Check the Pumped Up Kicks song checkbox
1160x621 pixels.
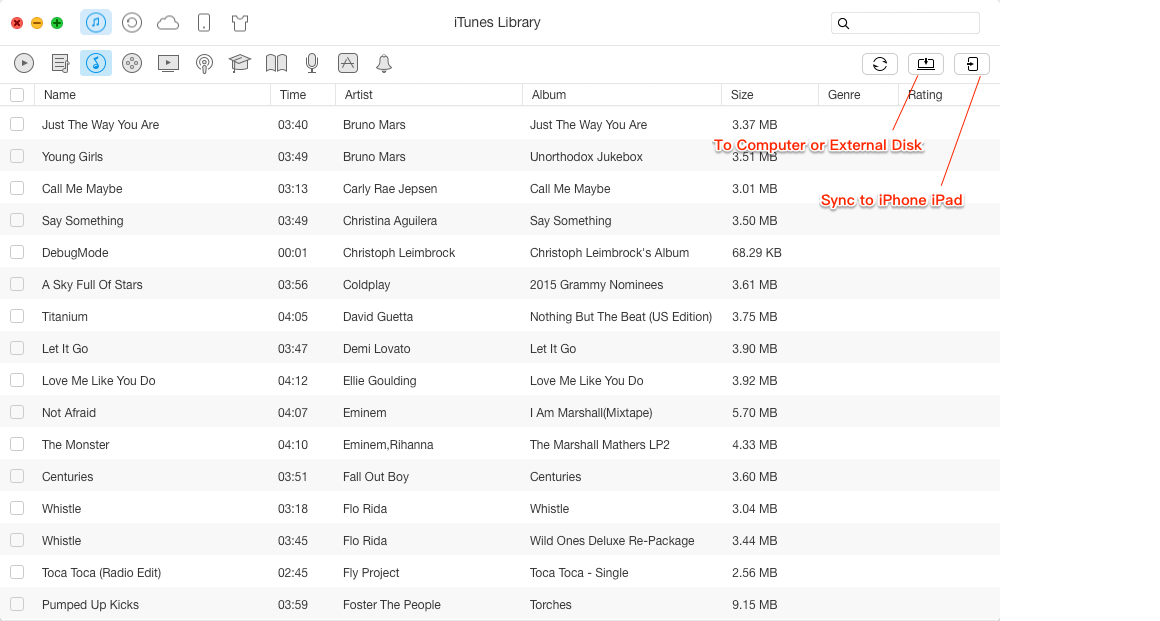pyautogui.click(x=17, y=604)
